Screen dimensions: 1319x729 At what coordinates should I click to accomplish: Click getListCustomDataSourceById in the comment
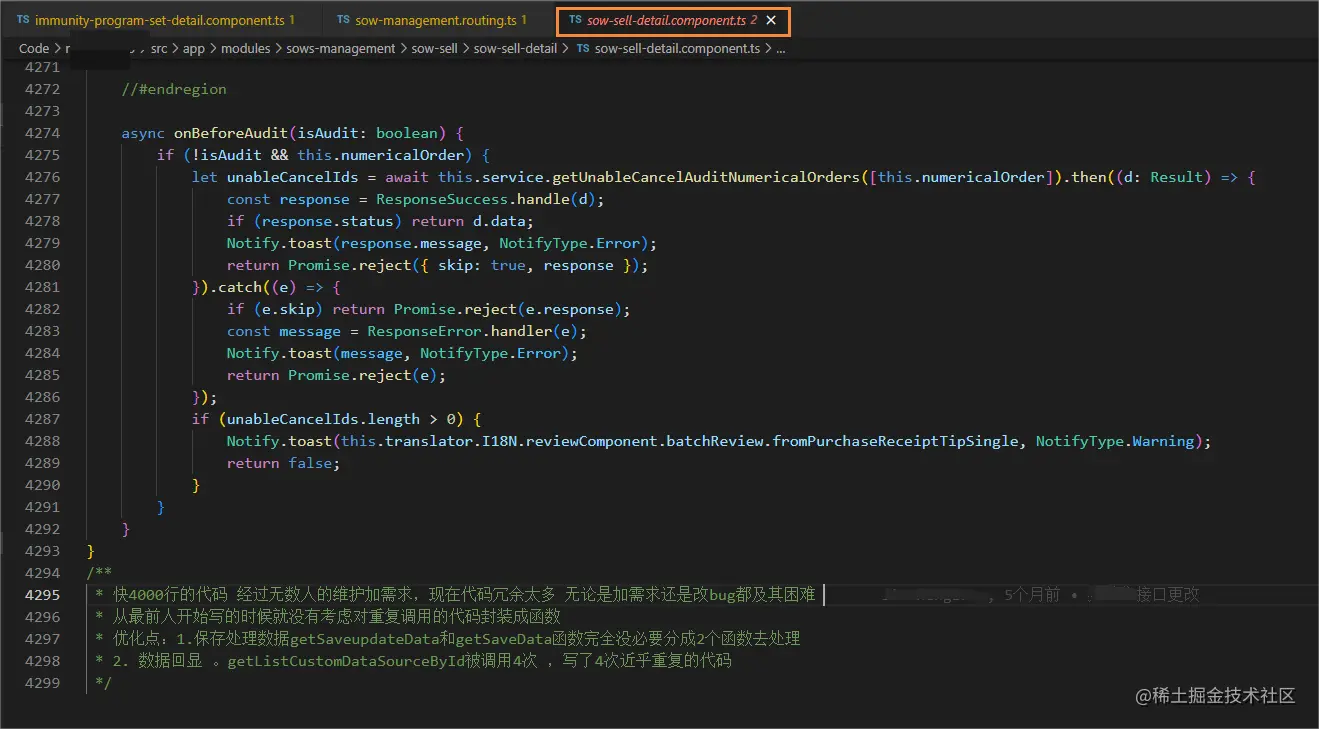[x=346, y=661]
